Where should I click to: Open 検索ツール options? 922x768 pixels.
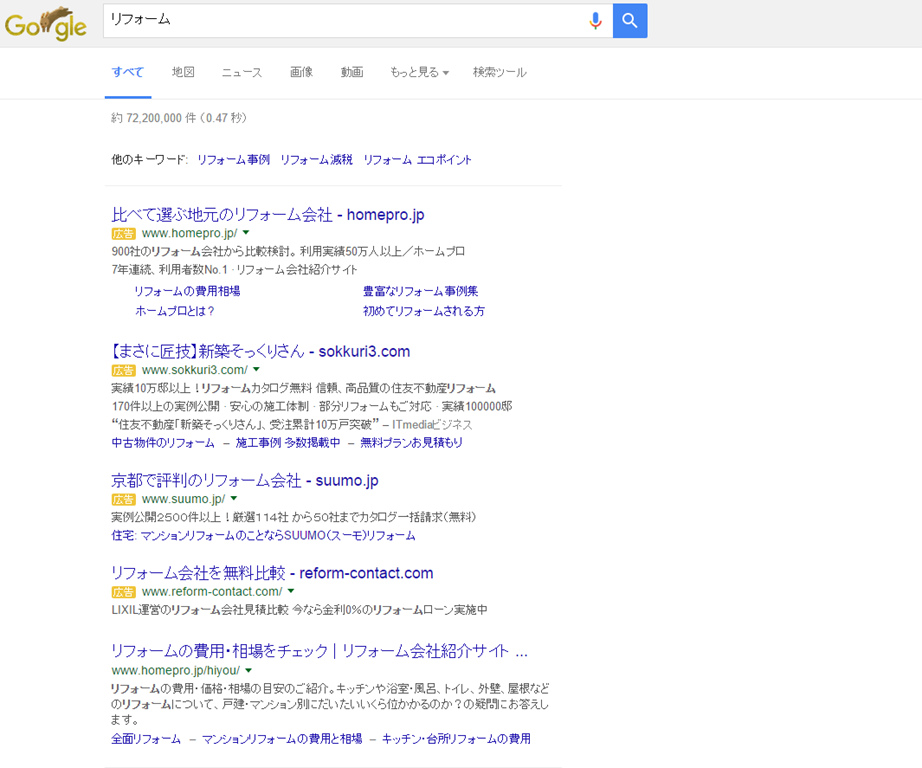(x=499, y=72)
